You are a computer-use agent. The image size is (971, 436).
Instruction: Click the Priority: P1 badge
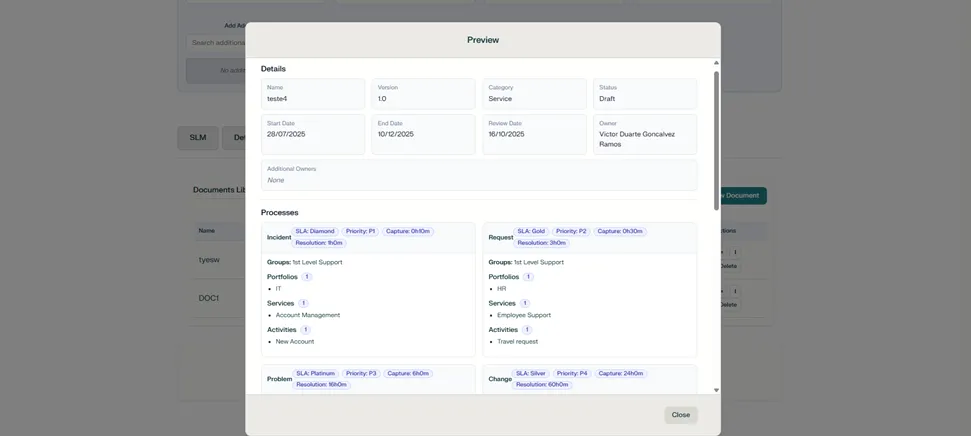click(x=360, y=231)
